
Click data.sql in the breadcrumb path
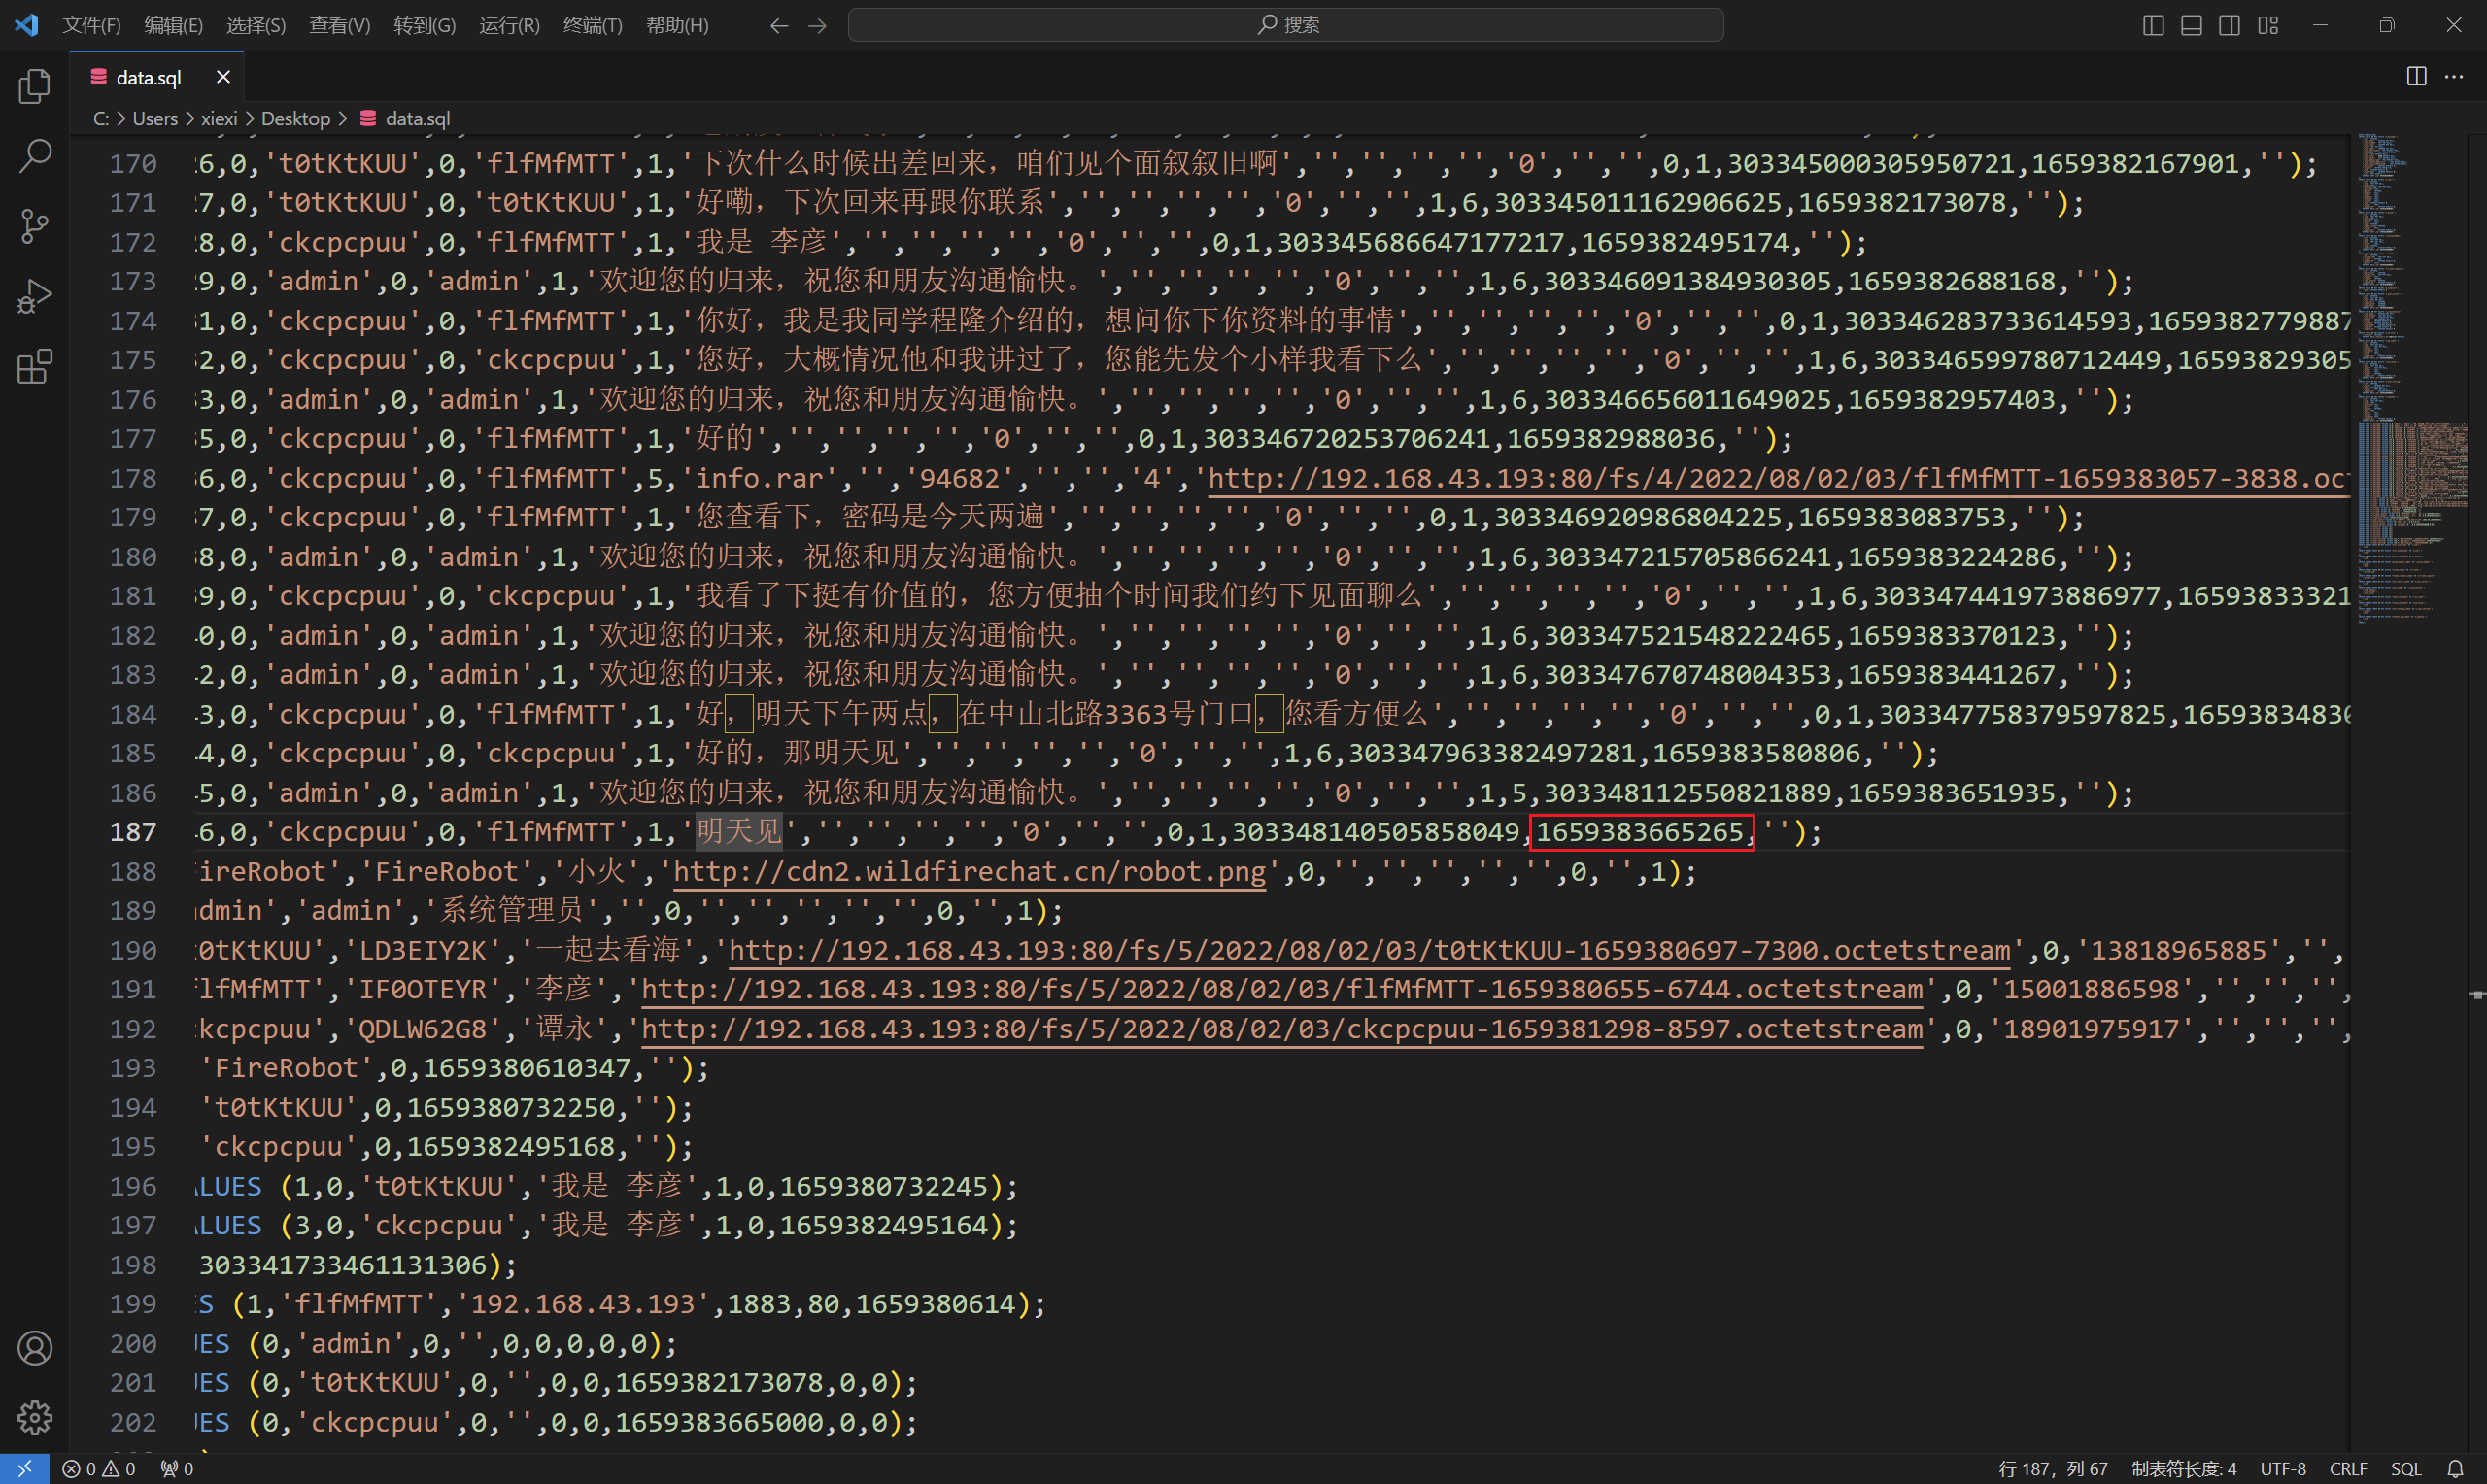tap(405, 119)
